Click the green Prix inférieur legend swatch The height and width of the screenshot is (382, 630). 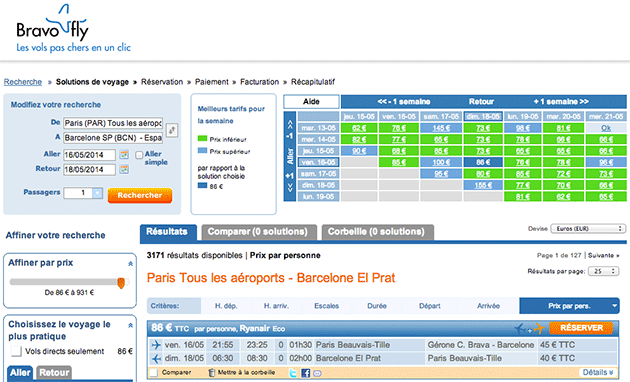[202, 139]
